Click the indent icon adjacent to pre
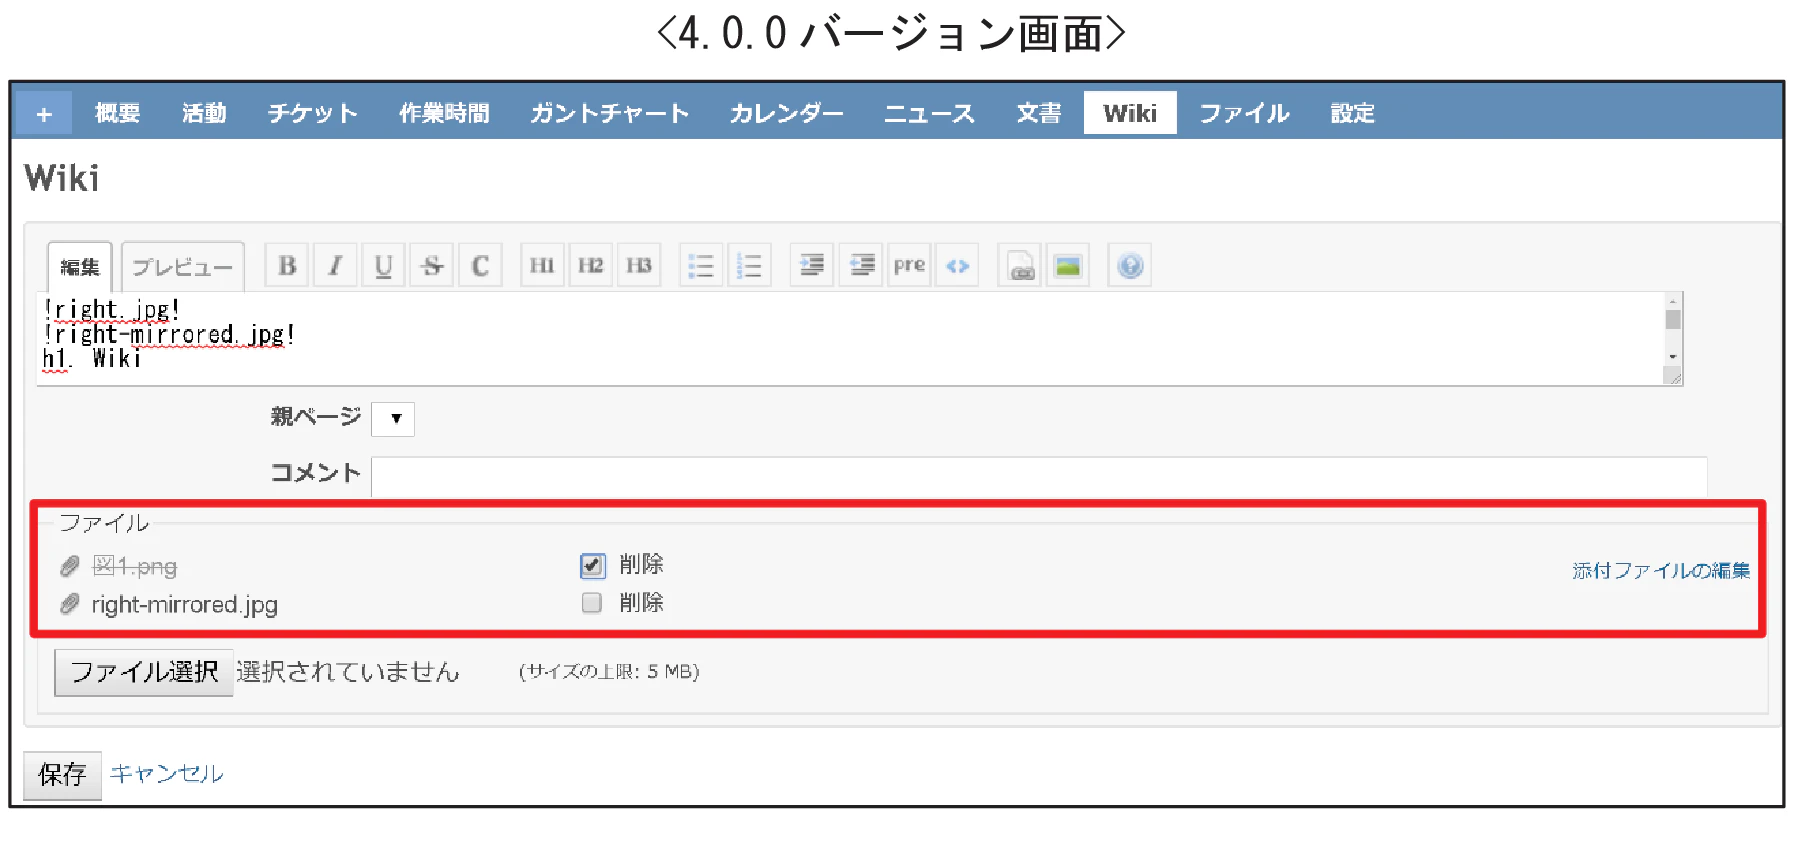The image size is (1818, 860). pos(860,266)
